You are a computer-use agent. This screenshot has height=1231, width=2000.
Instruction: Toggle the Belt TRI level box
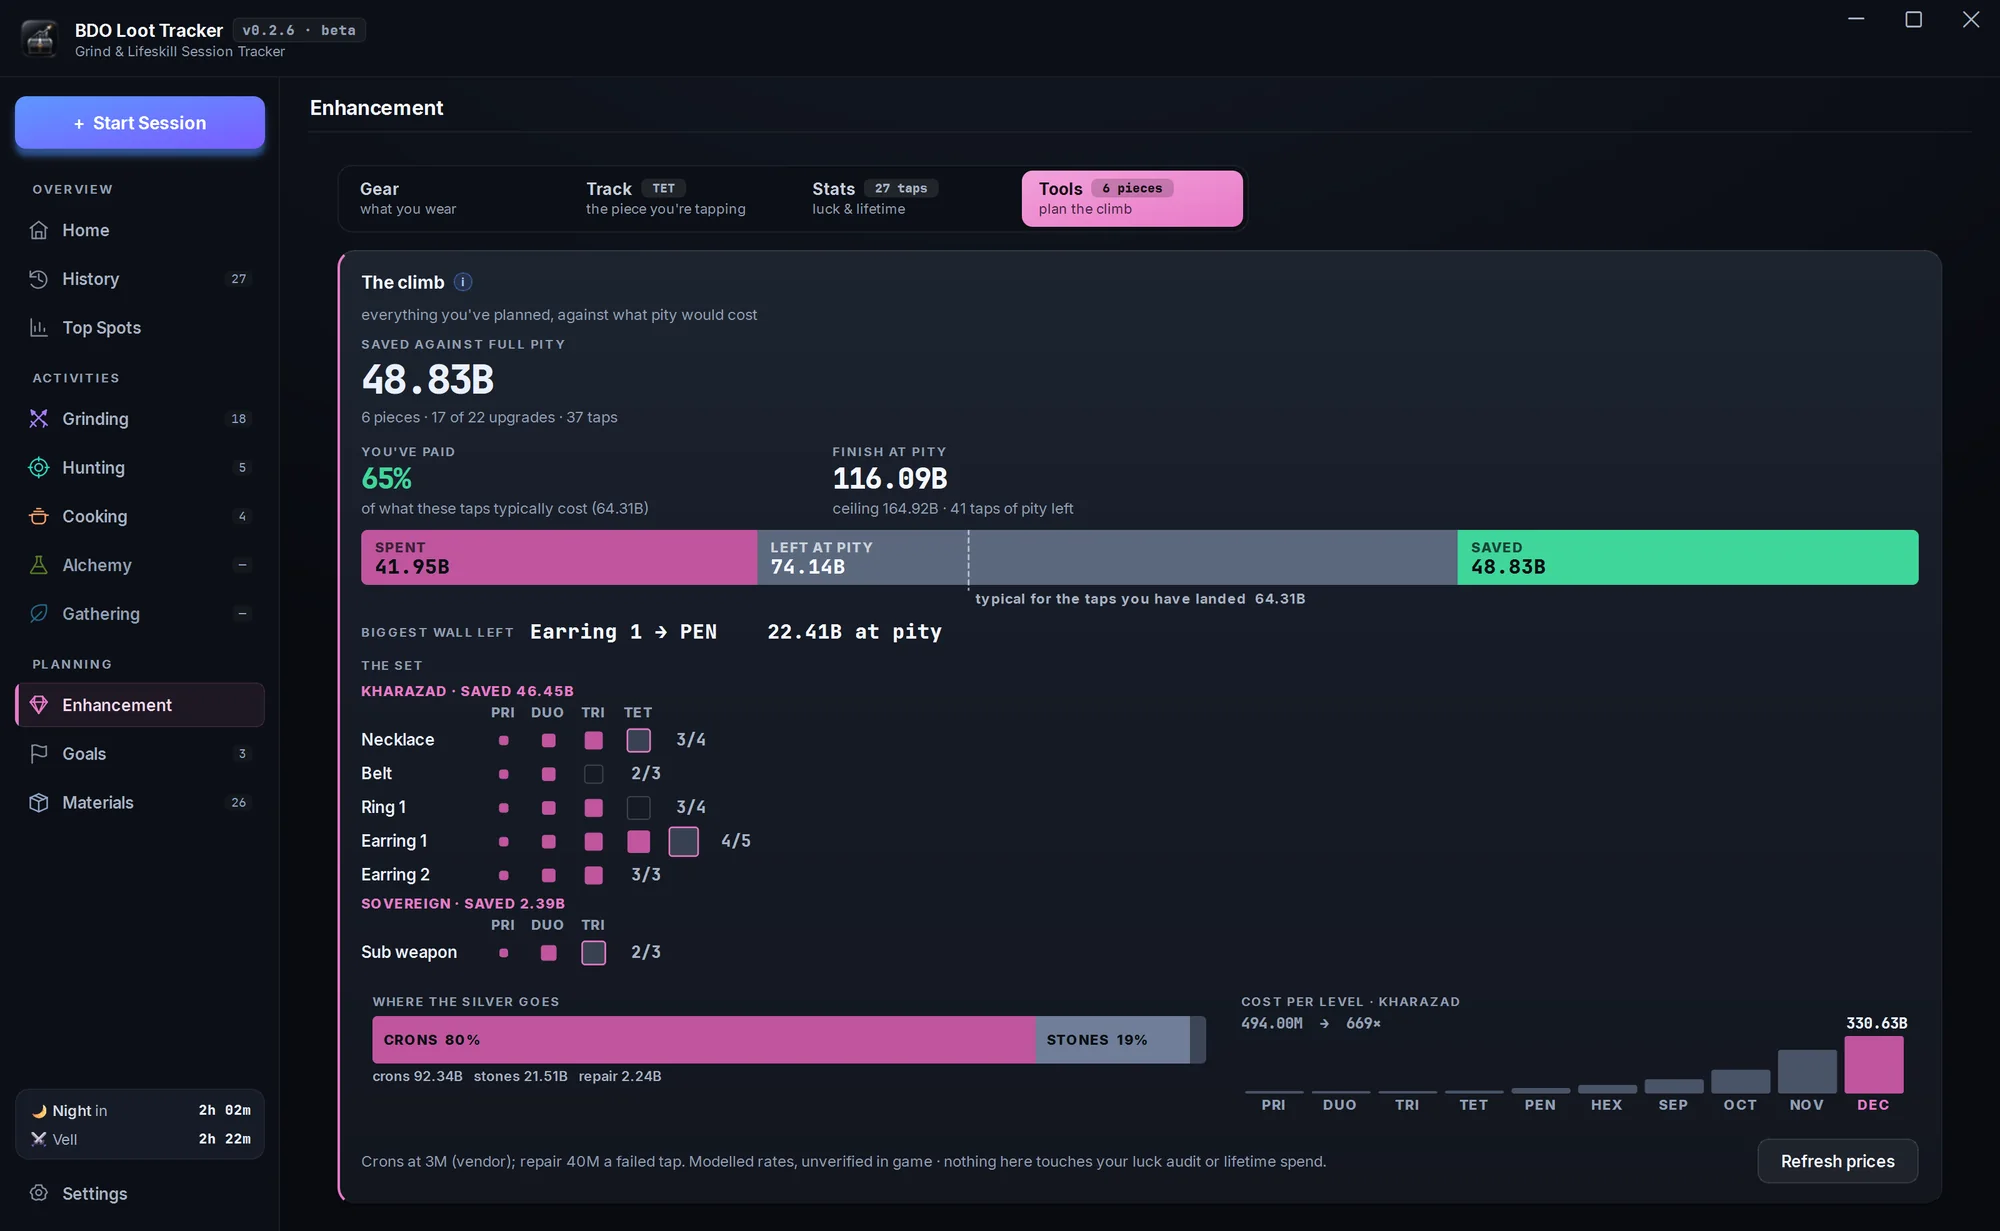(593, 774)
